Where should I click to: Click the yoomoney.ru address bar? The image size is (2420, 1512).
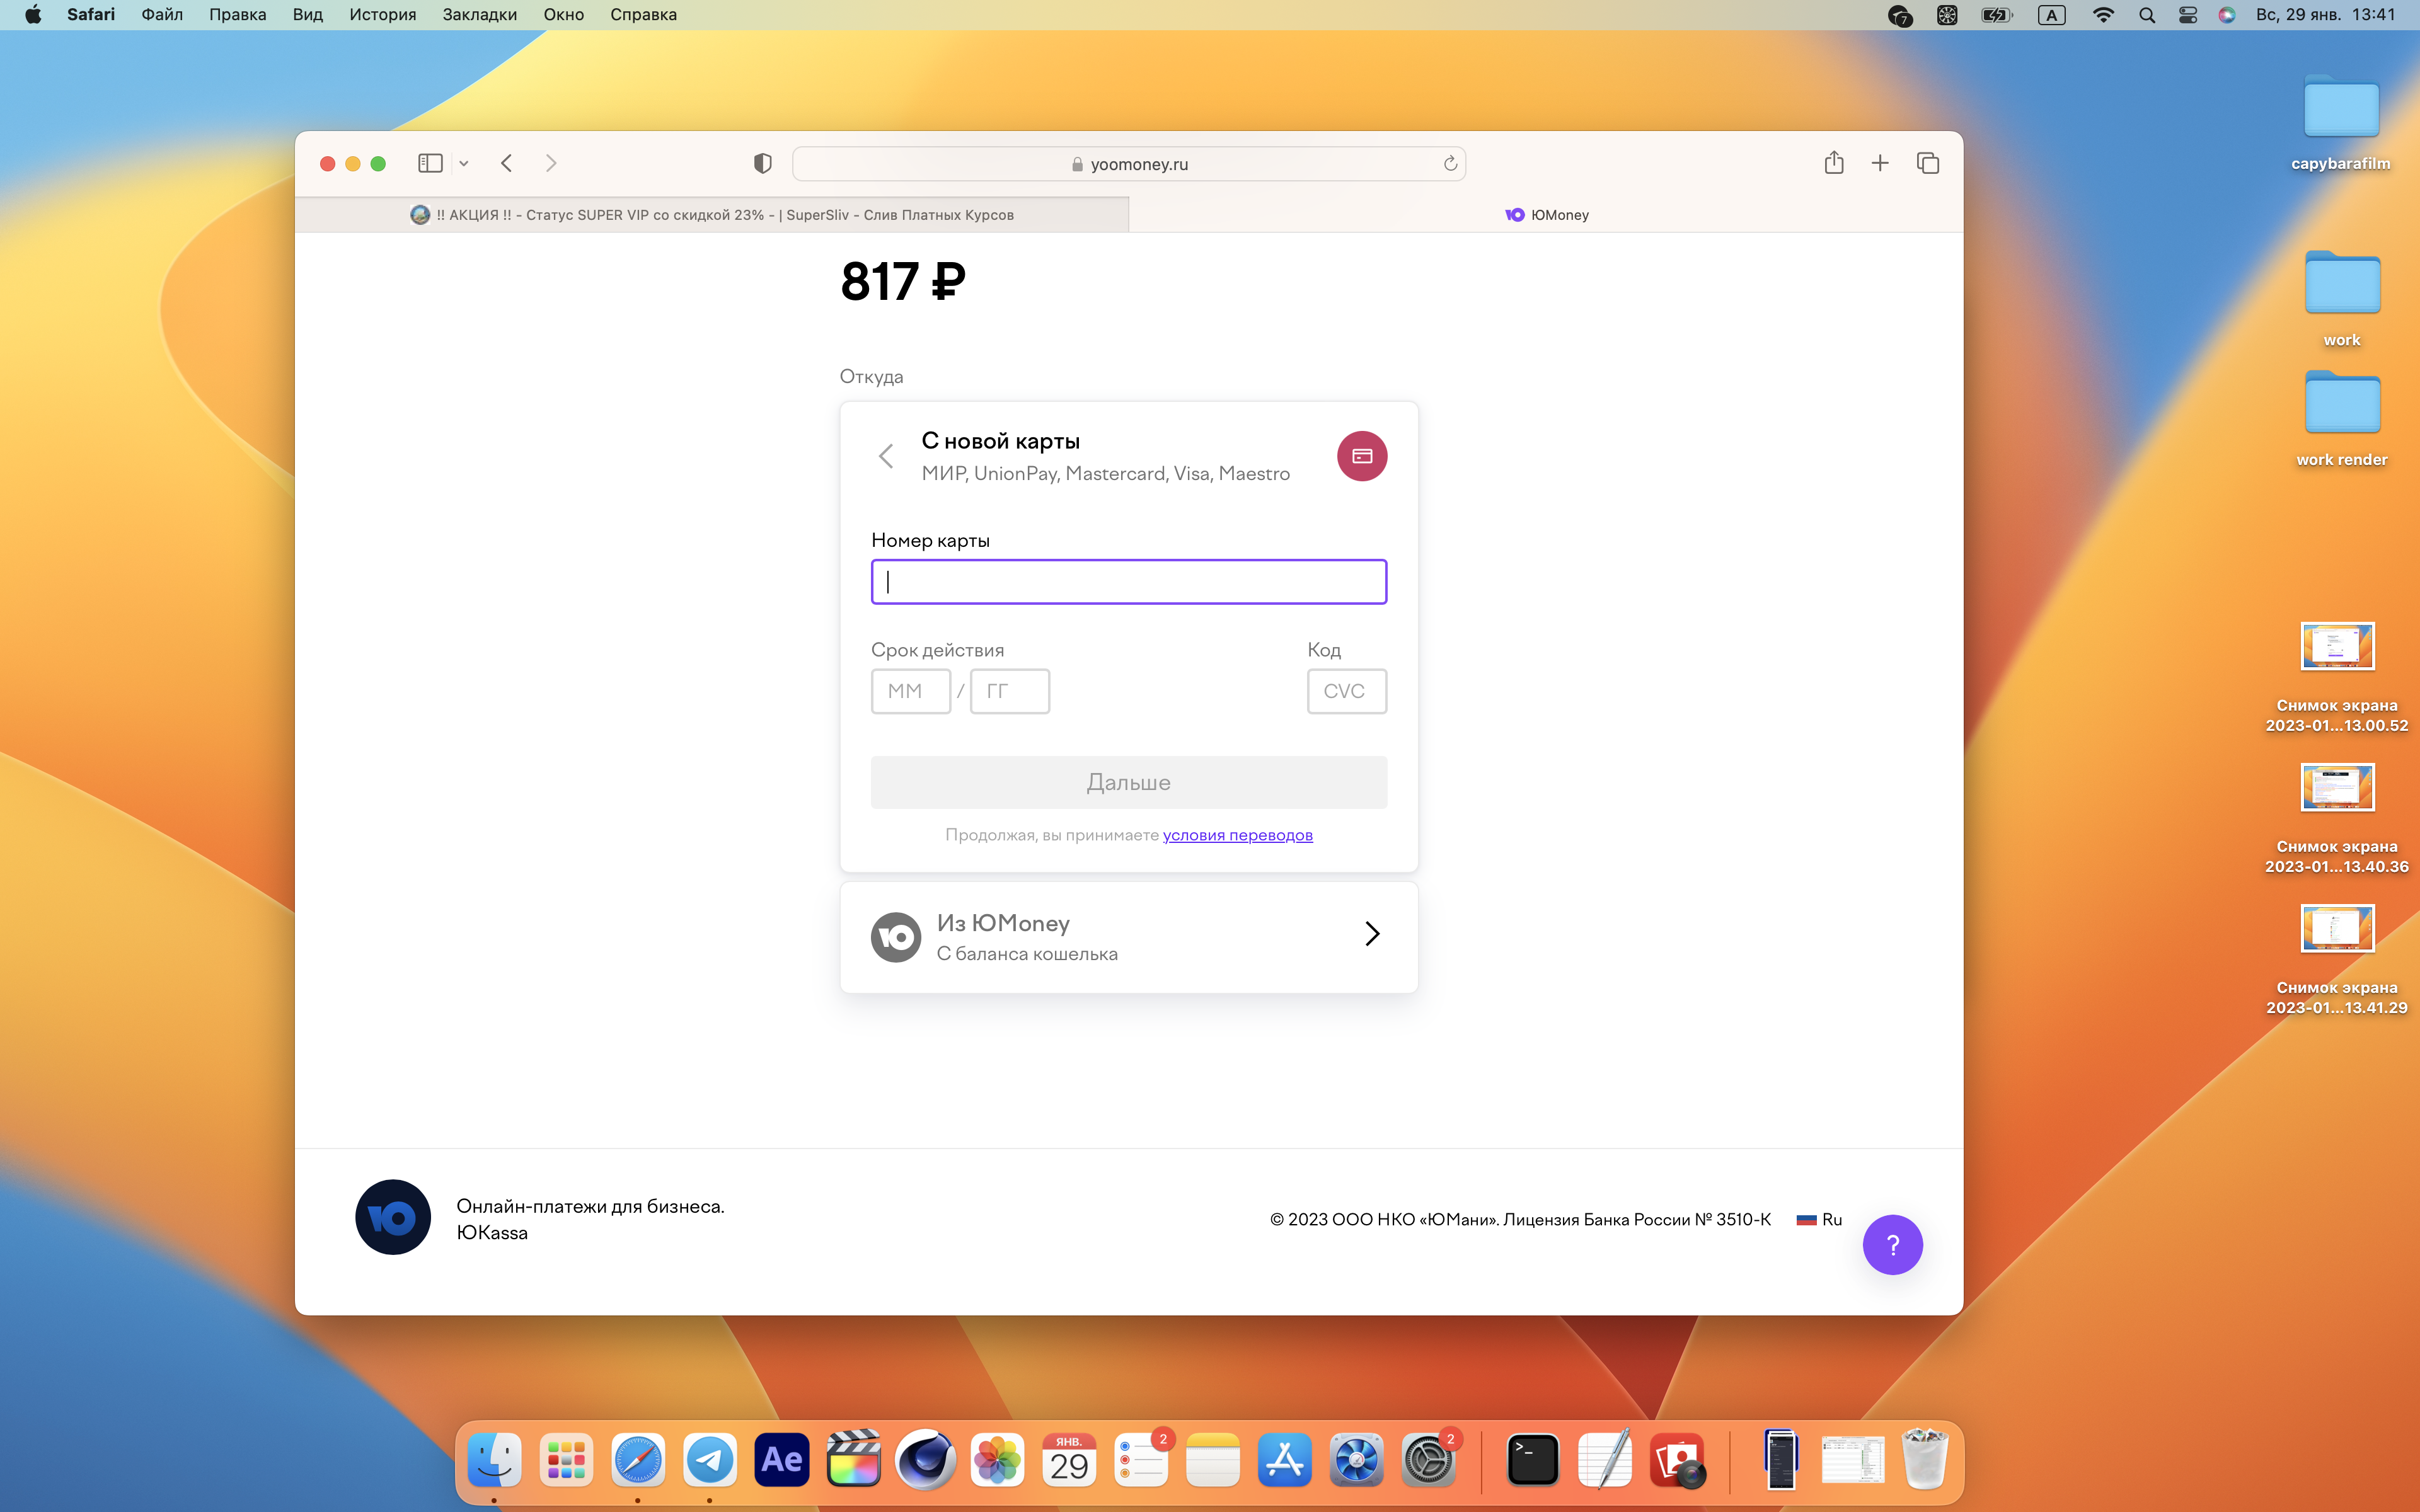point(1129,164)
